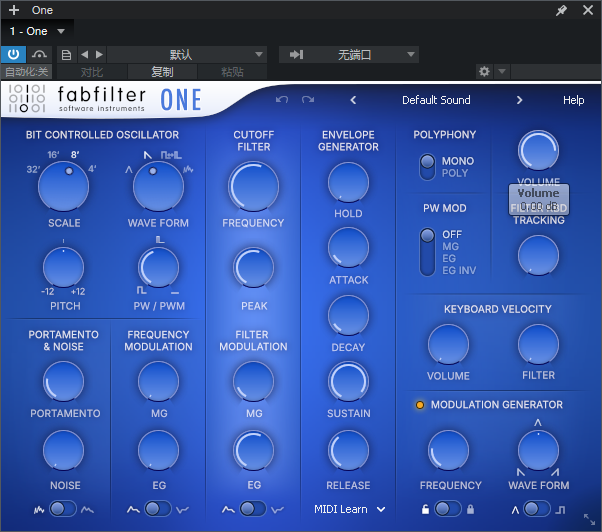
Task: Click the sidechain headphone-style icon
Action: [39, 55]
